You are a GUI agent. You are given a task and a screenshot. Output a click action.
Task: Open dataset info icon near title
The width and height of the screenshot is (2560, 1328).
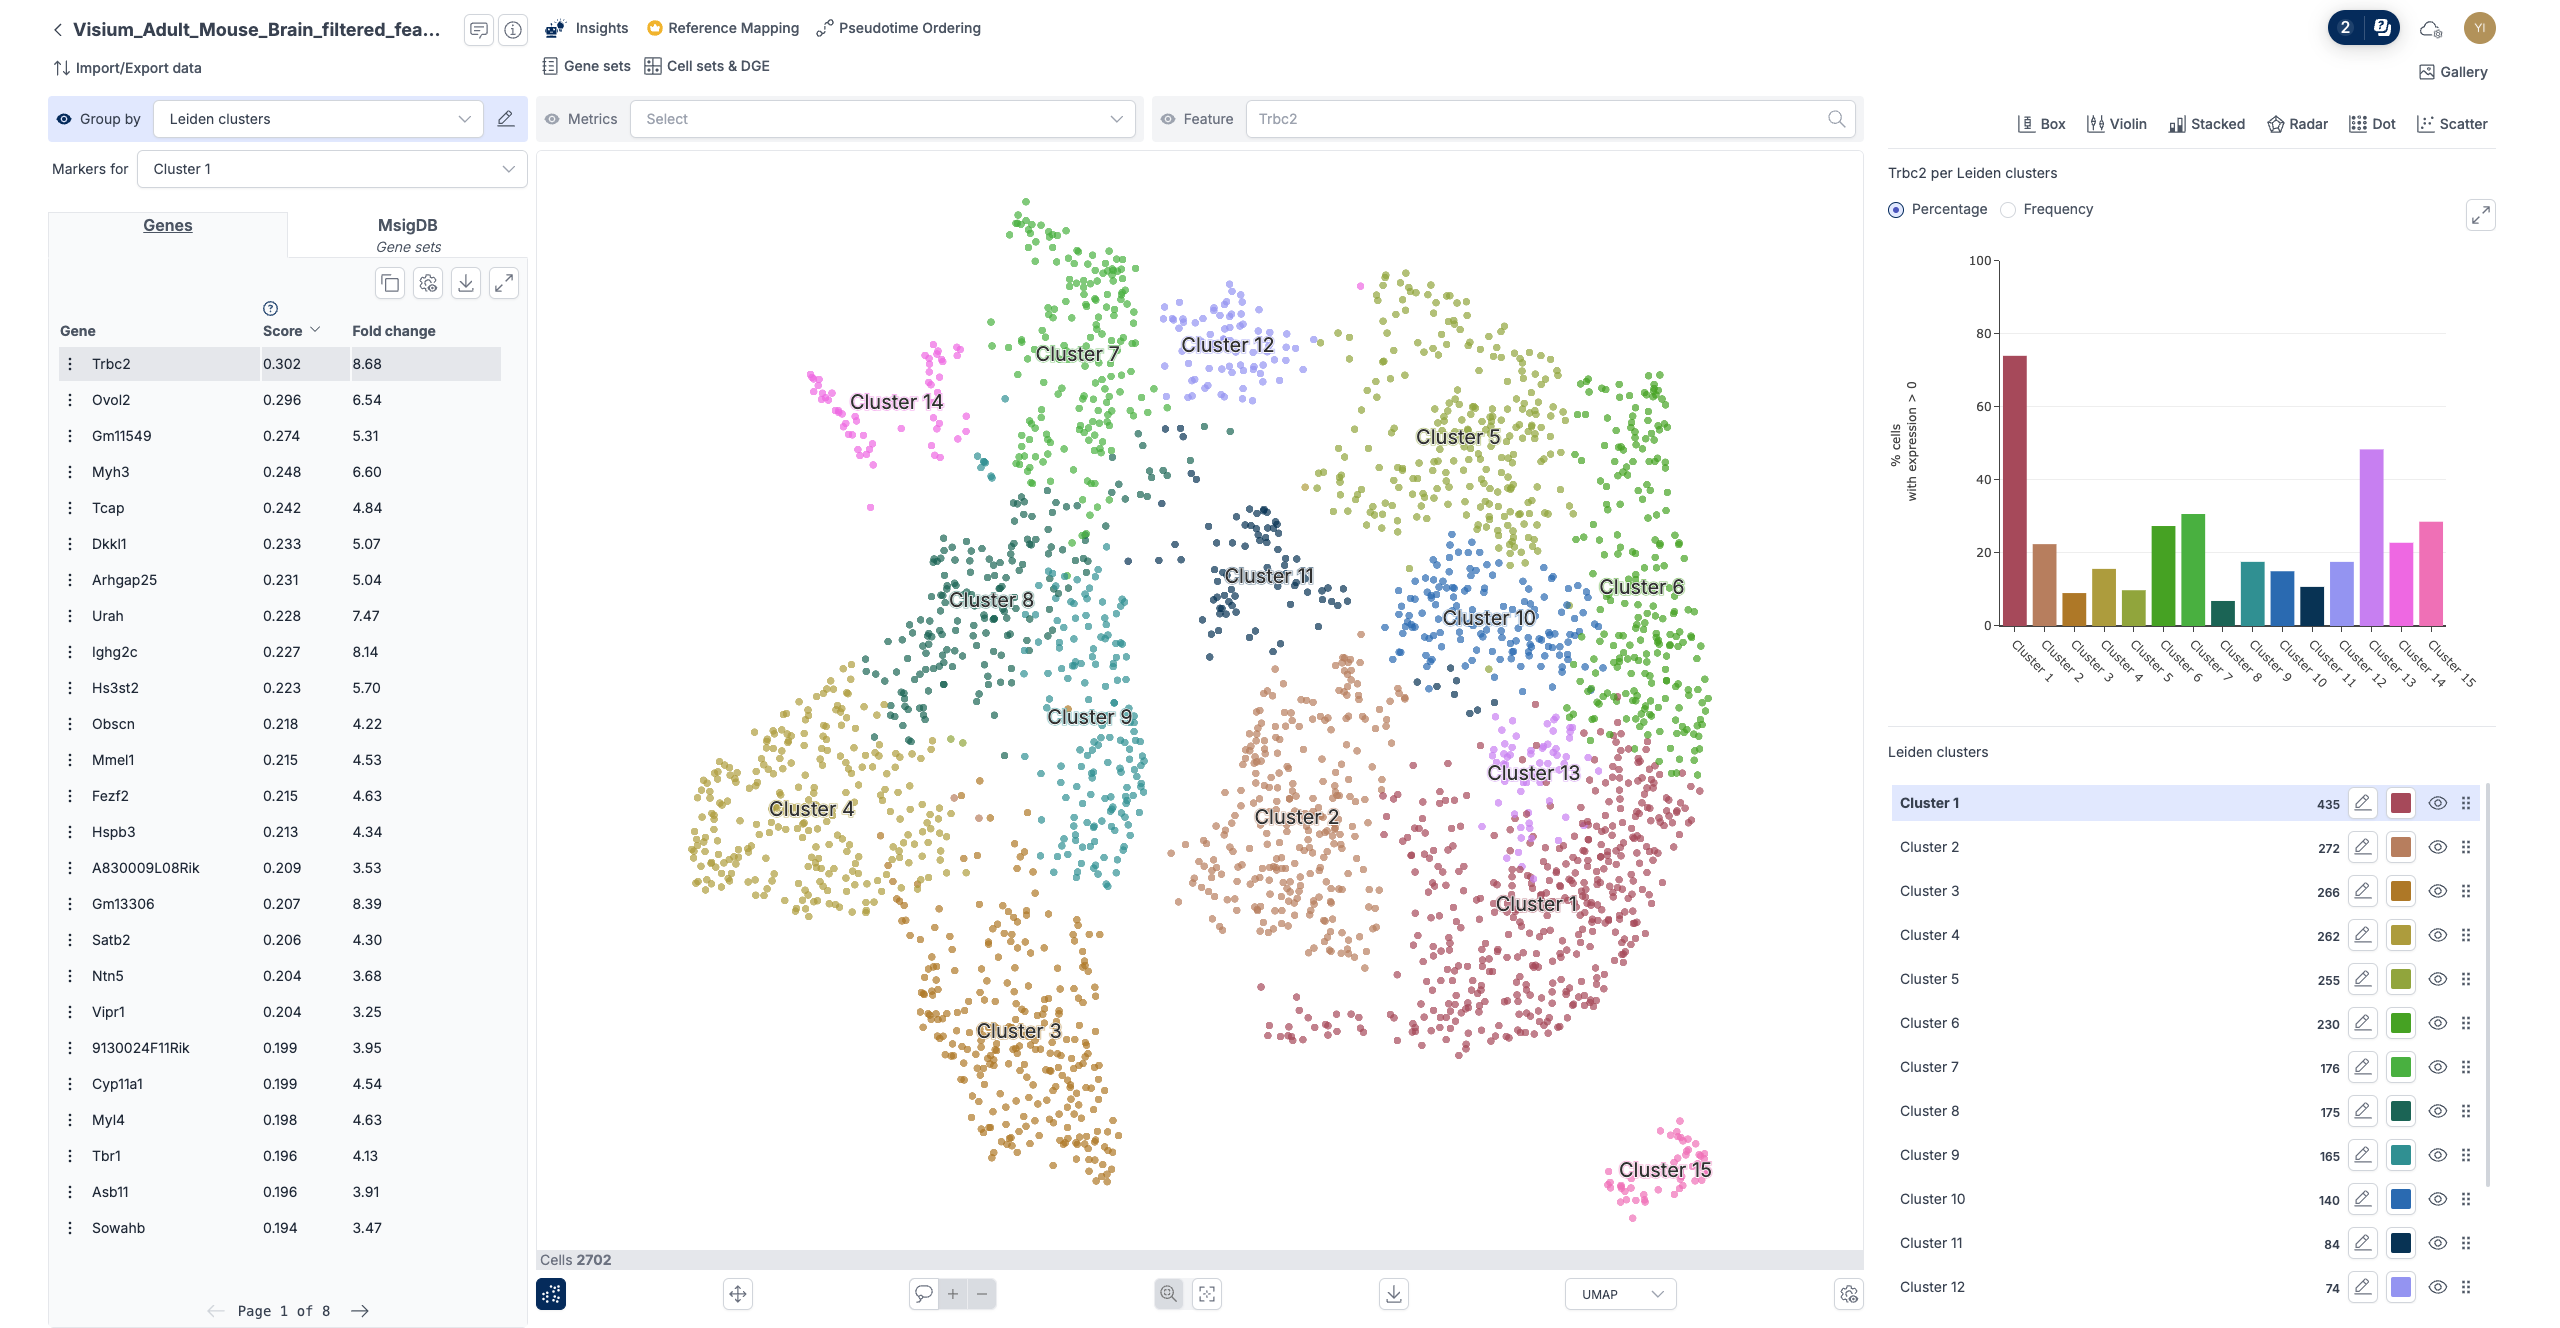point(513,30)
